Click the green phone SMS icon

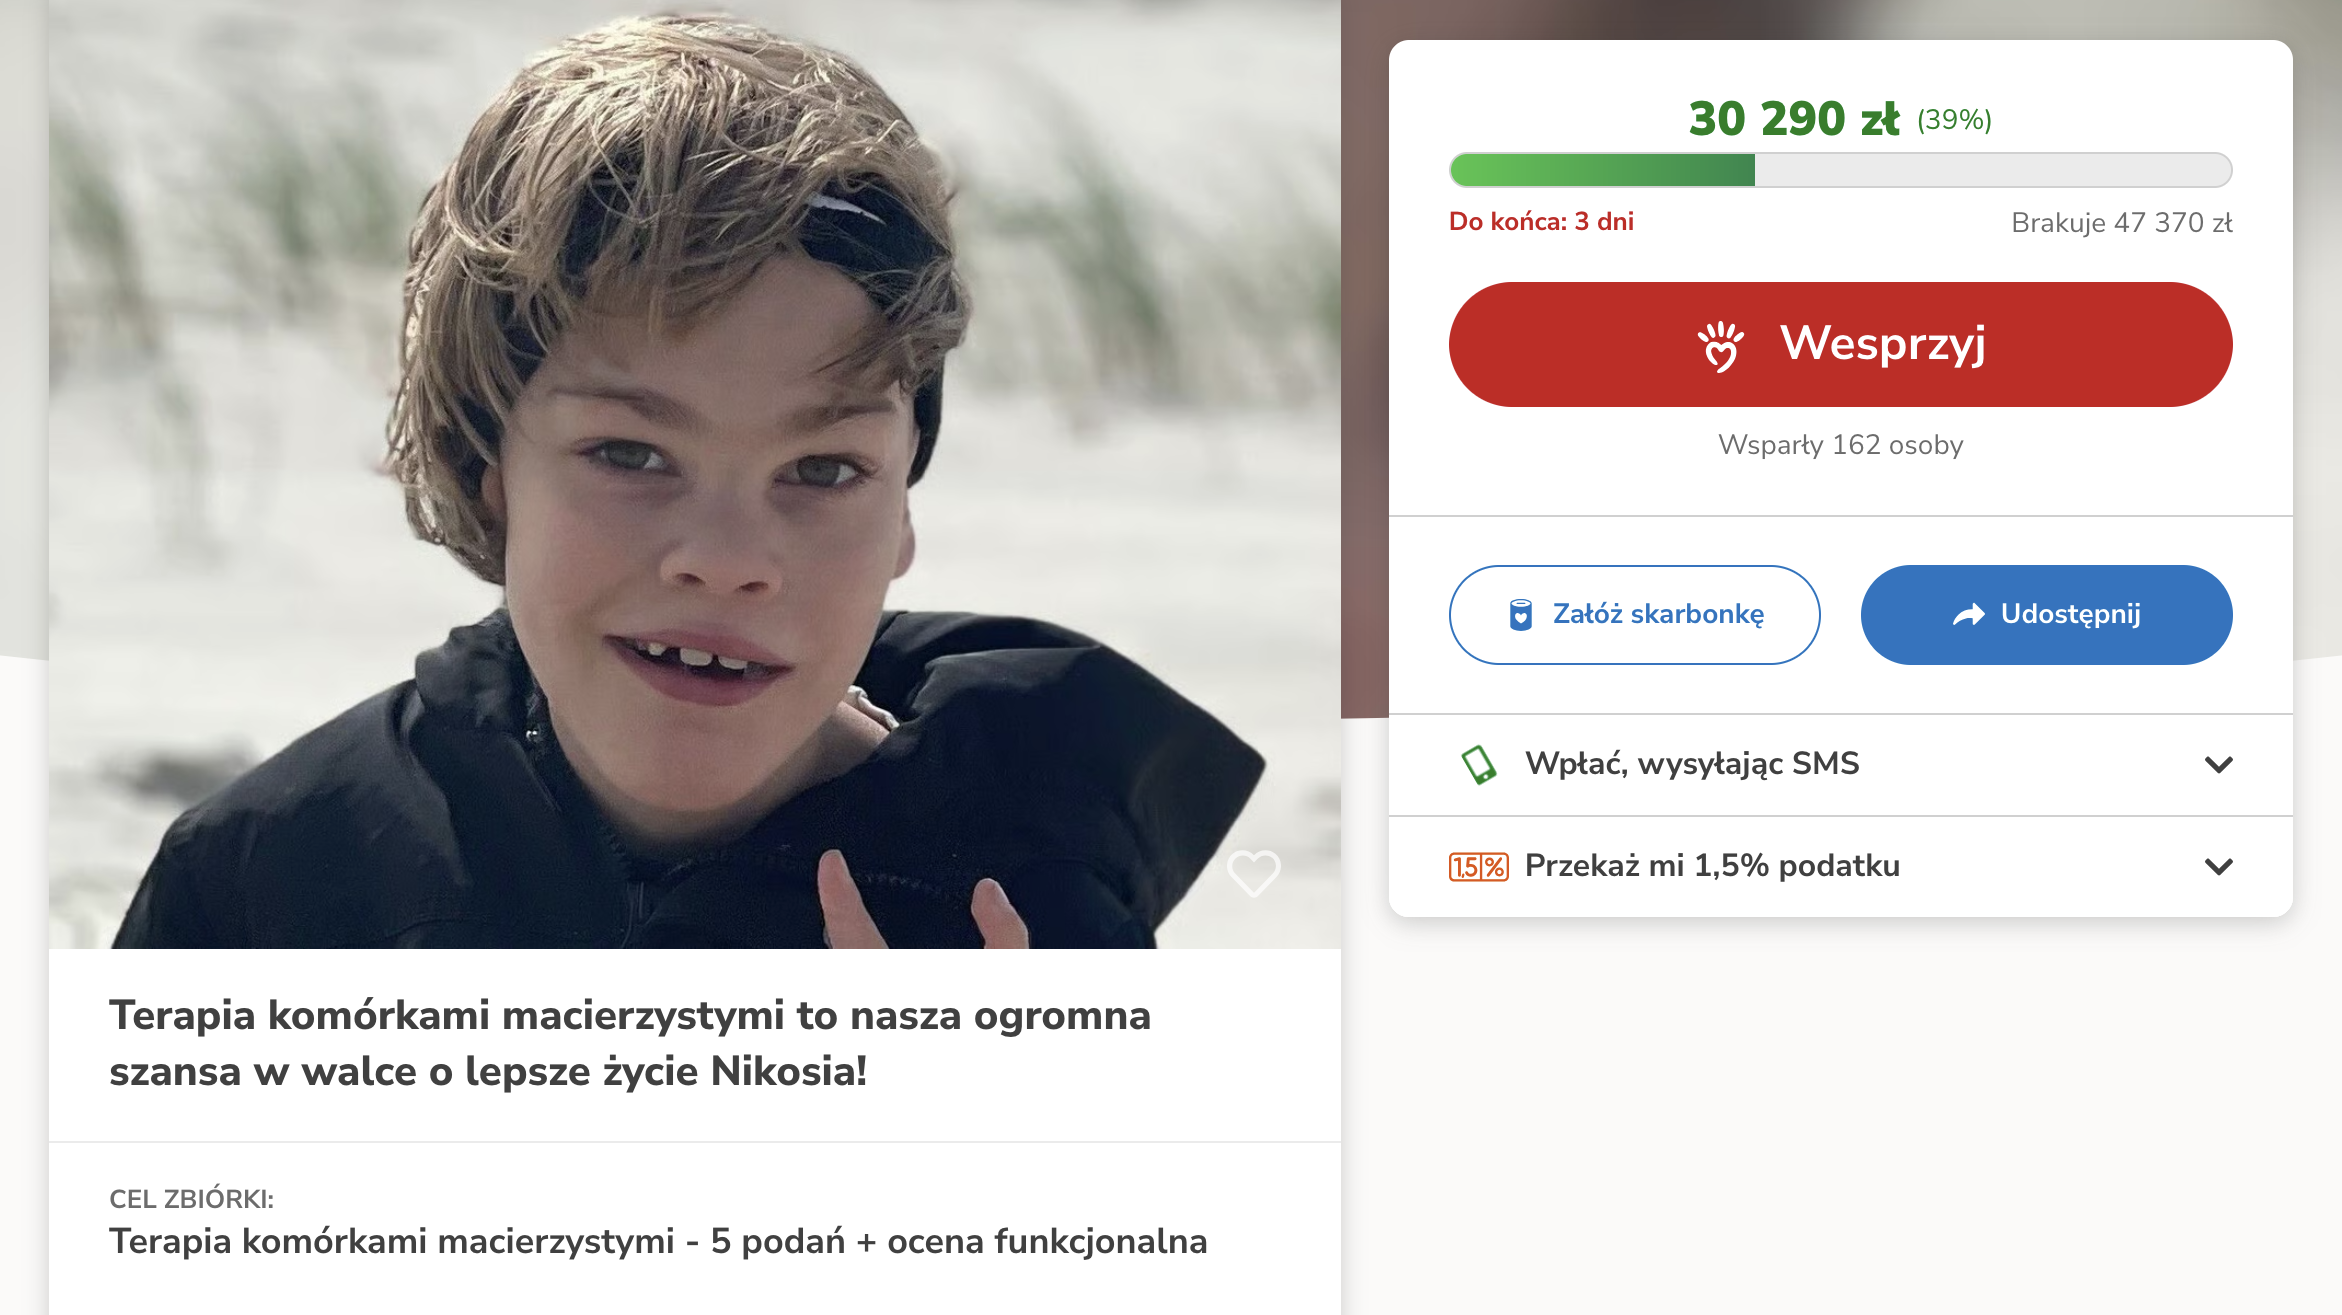tap(1479, 765)
